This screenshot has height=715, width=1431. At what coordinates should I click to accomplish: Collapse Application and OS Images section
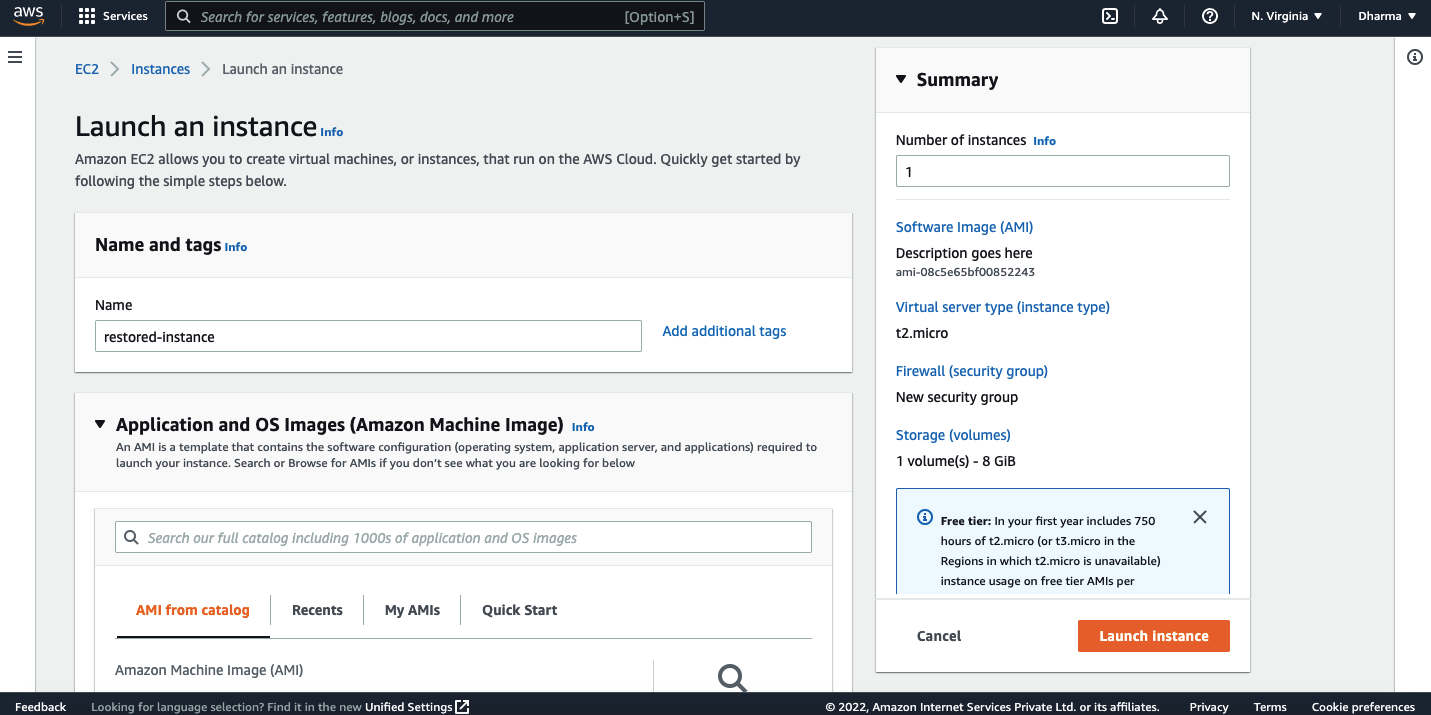(x=100, y=424)
